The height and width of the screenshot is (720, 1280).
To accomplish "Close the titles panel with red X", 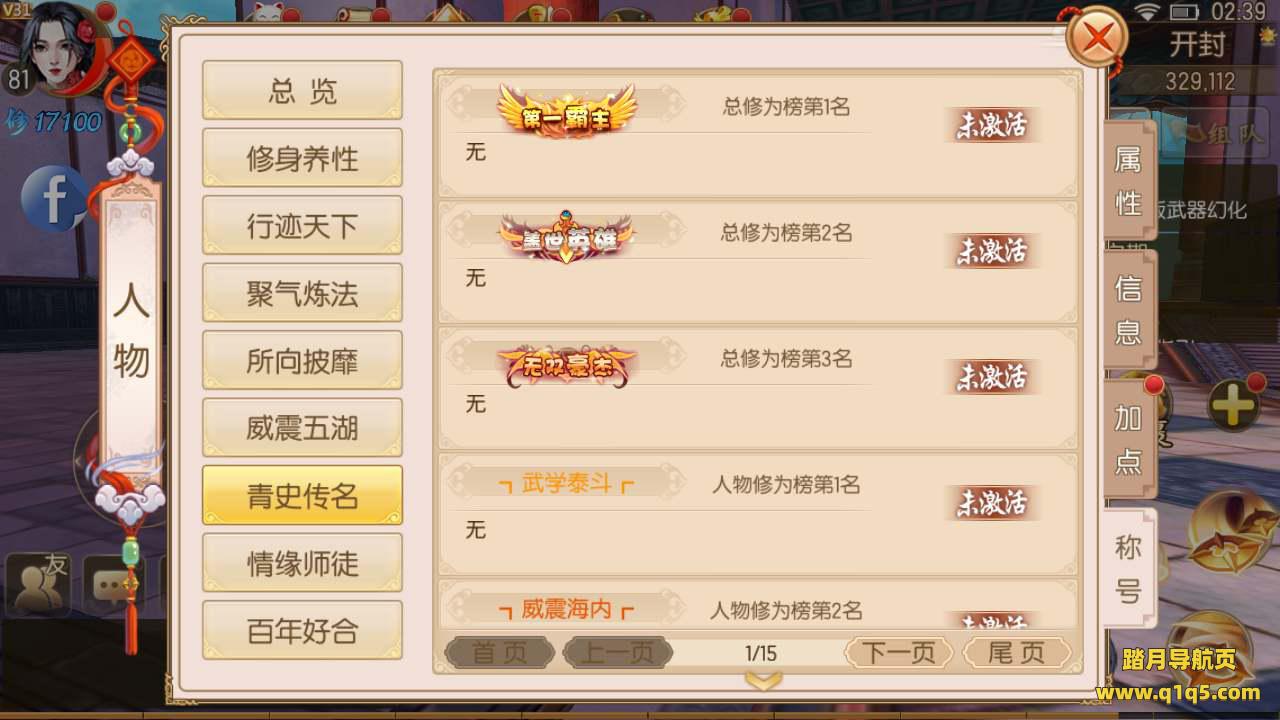I will tap(1098, 39).
